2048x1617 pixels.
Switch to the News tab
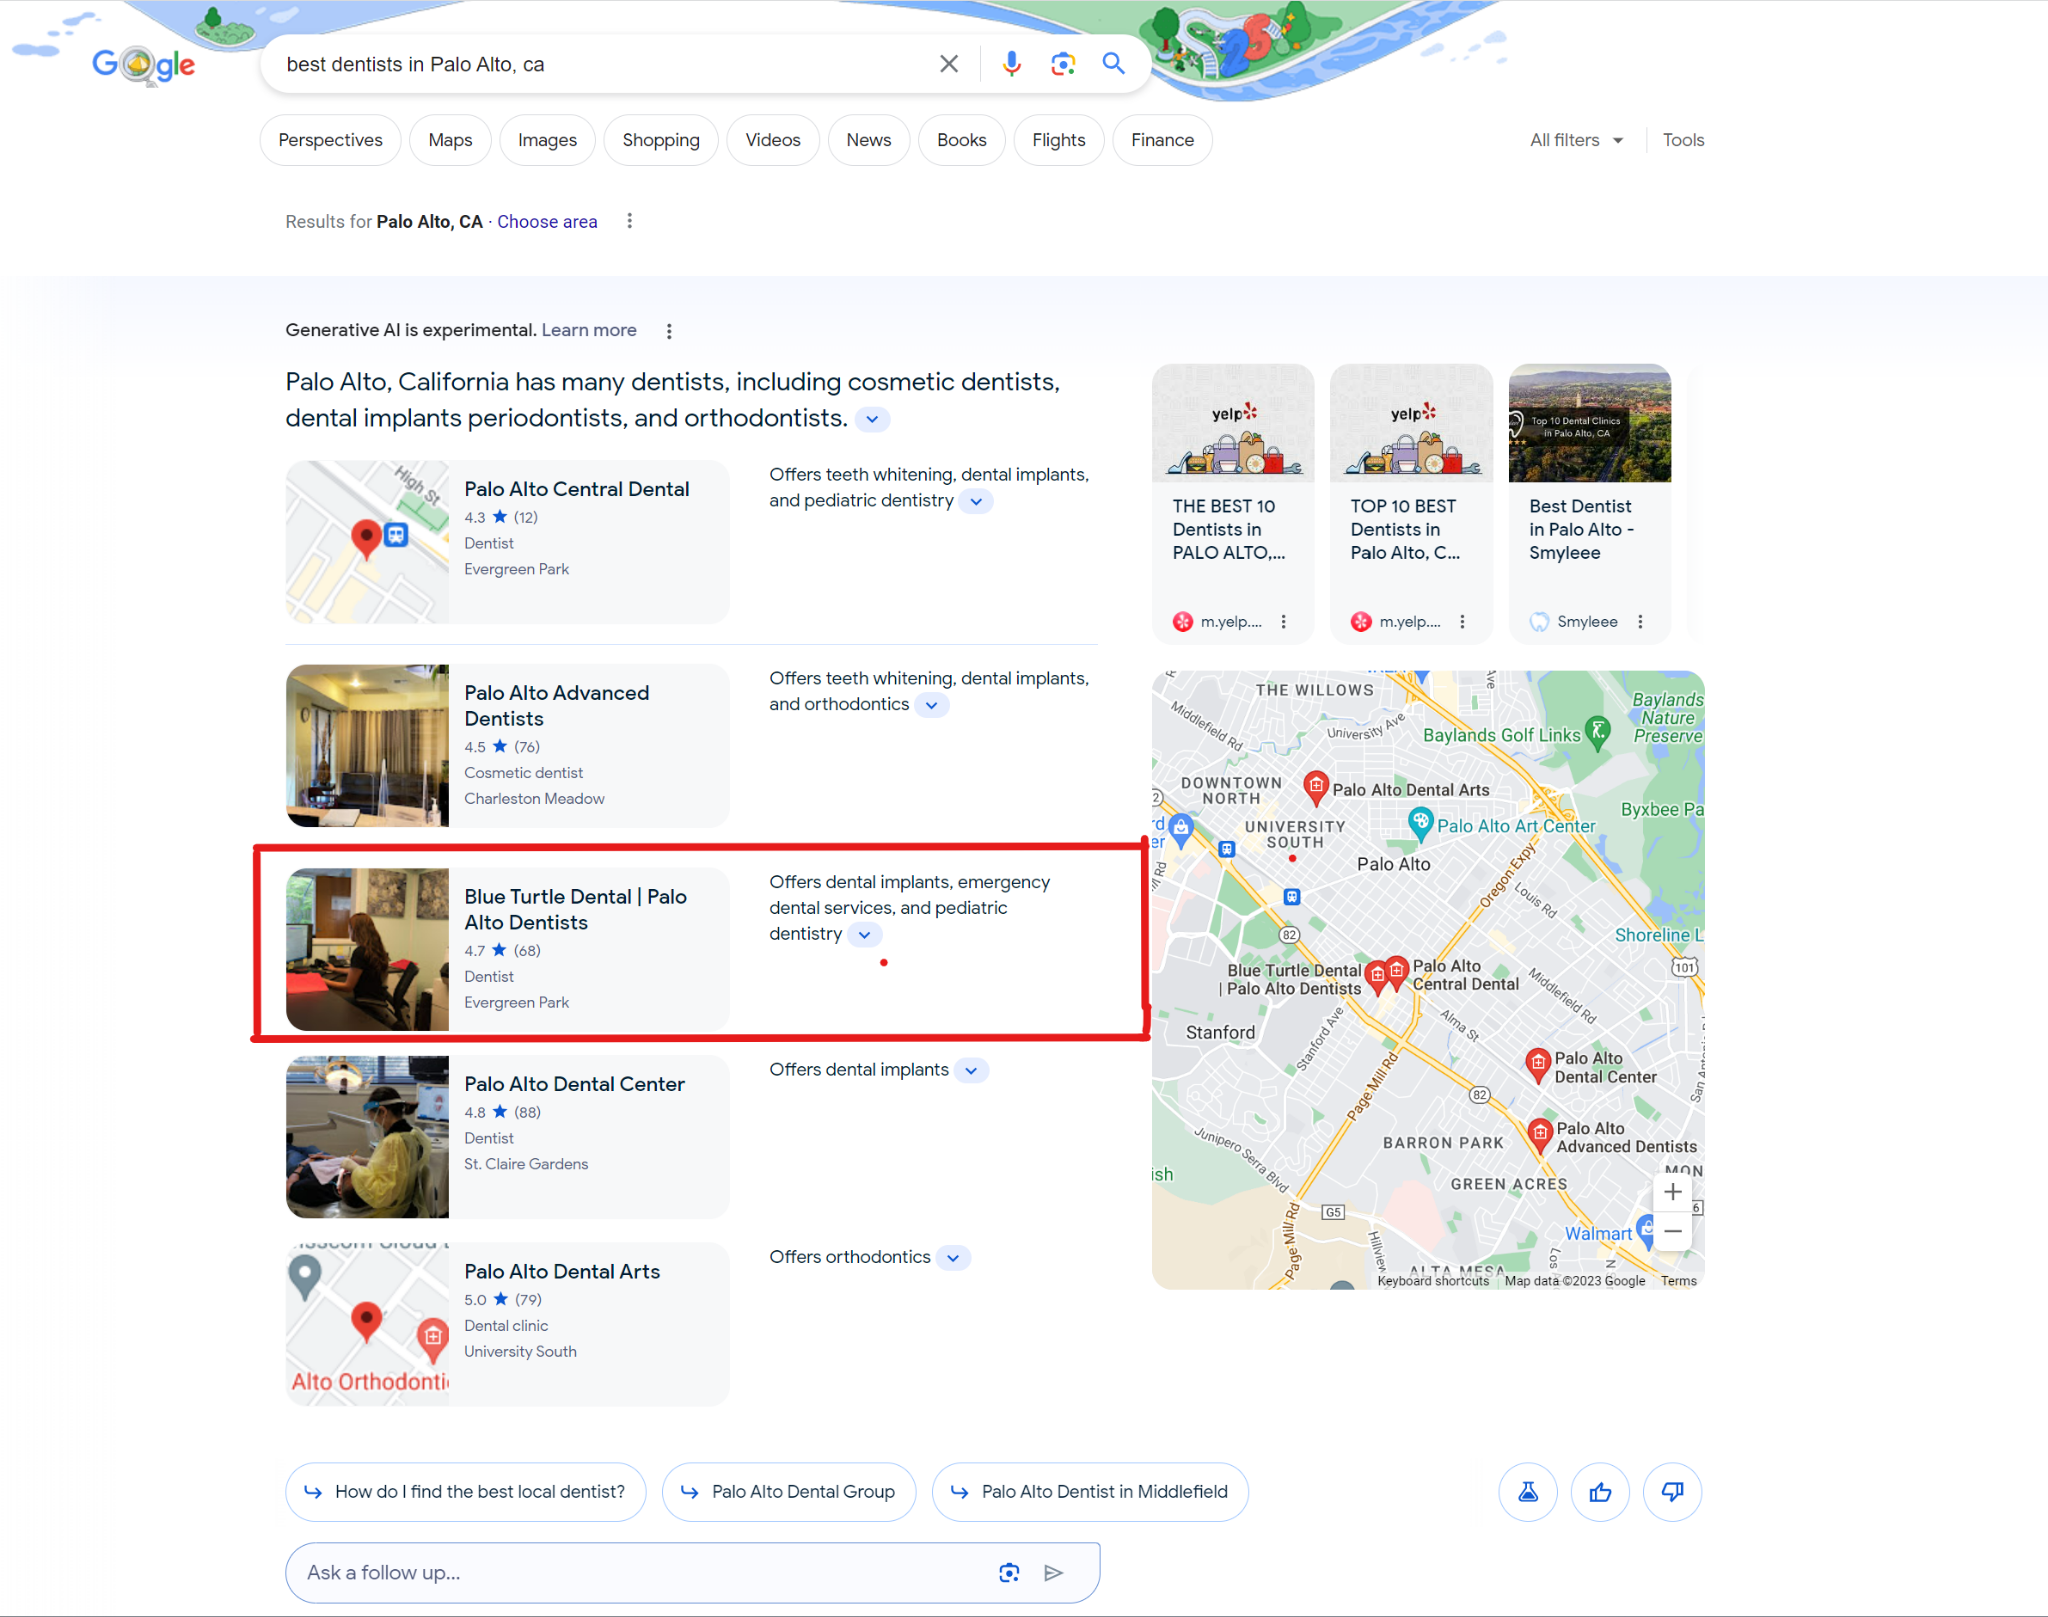pyautogui.click(x=868, y=140)
